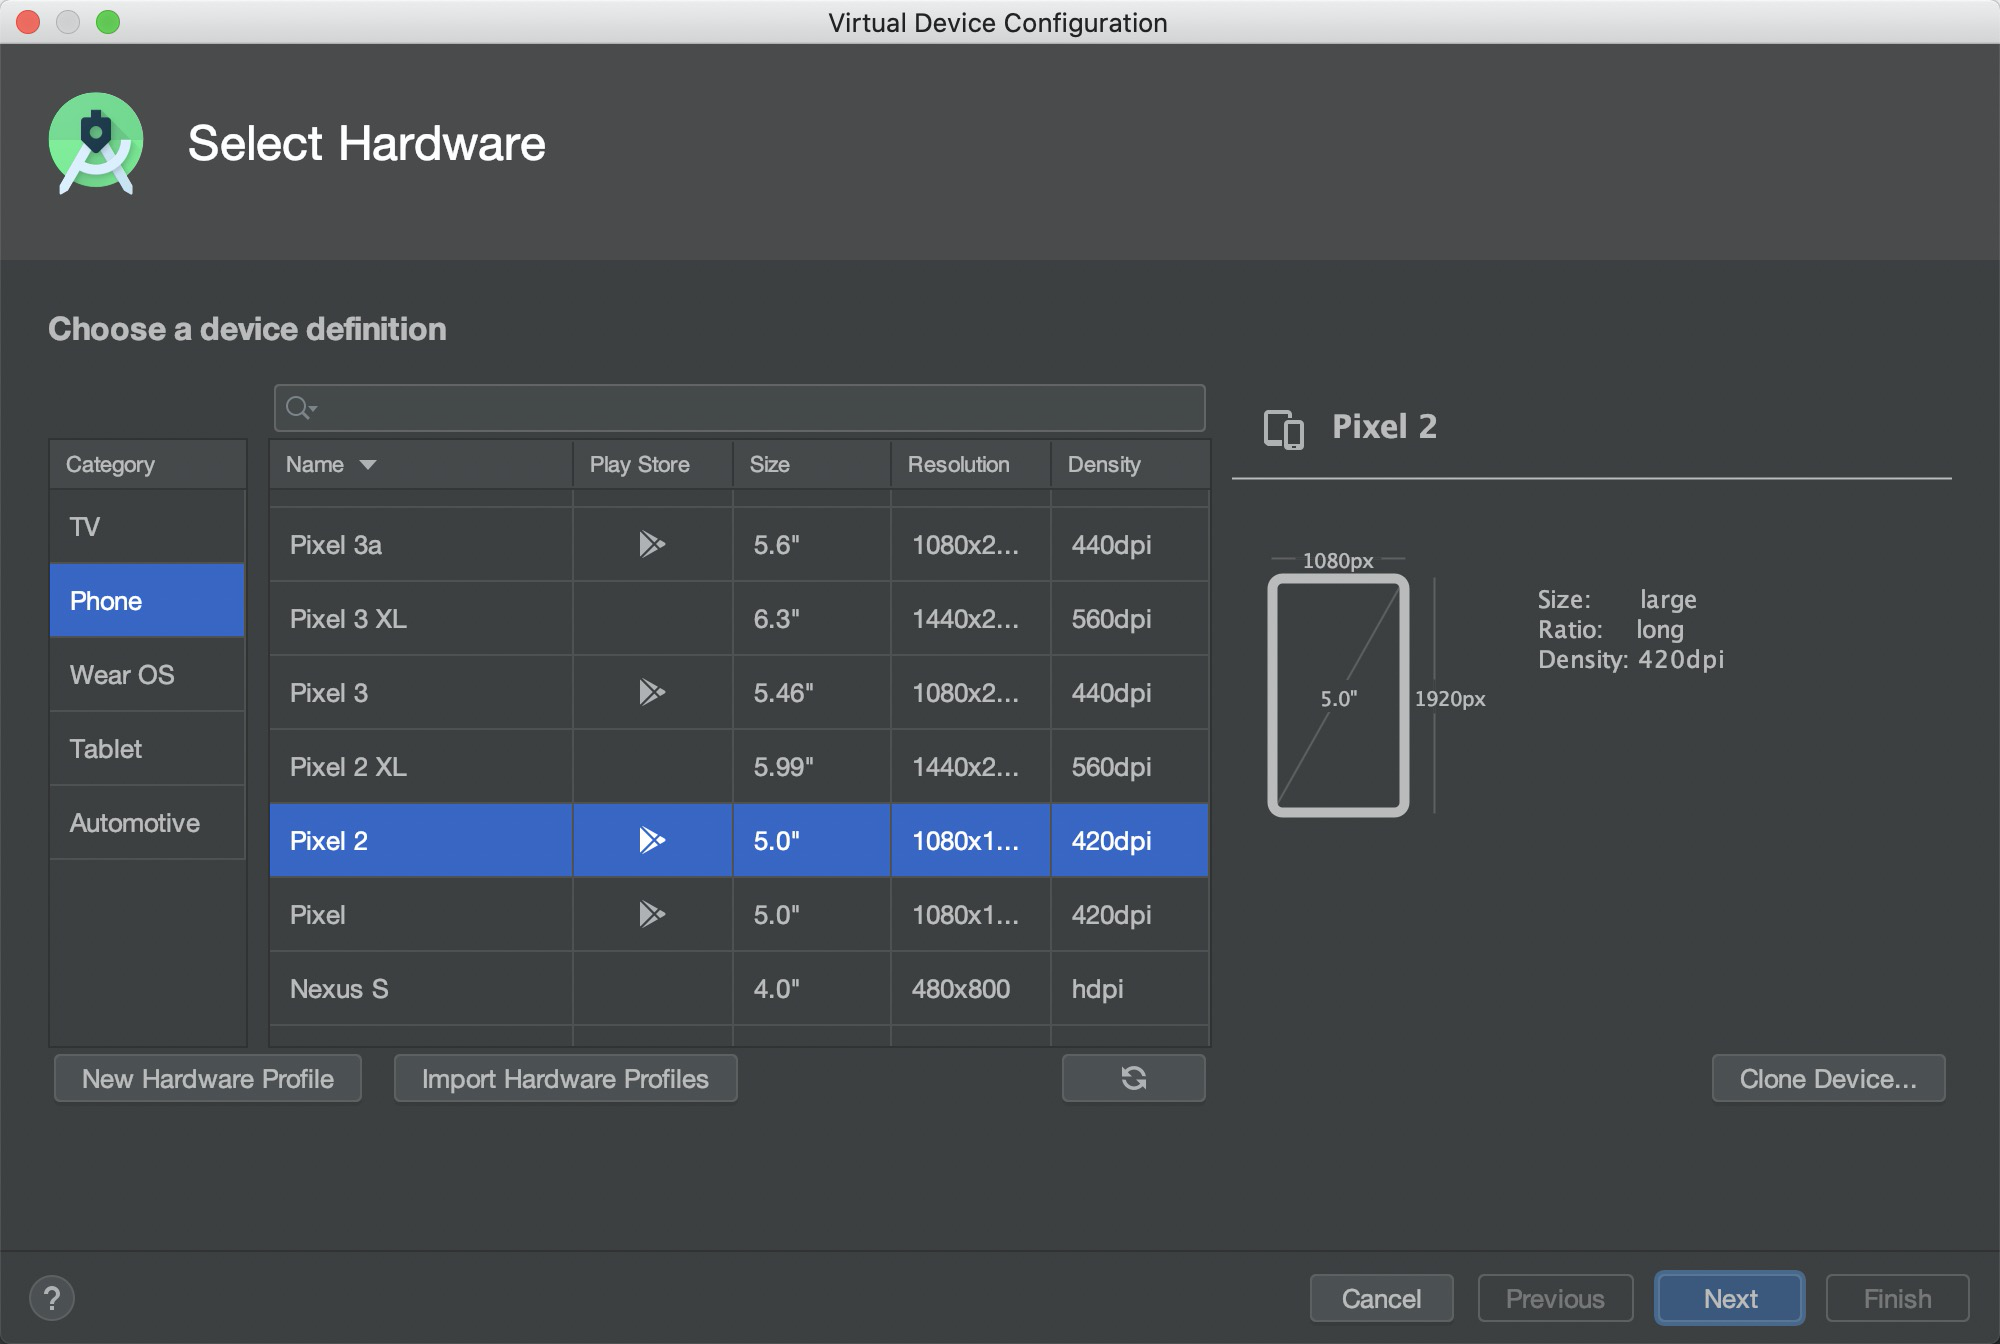This screenshot has height=1344, width=2000.
Task: Click New Hardware Profile button
Action: pyautogui.click(x=208, y=1078)
